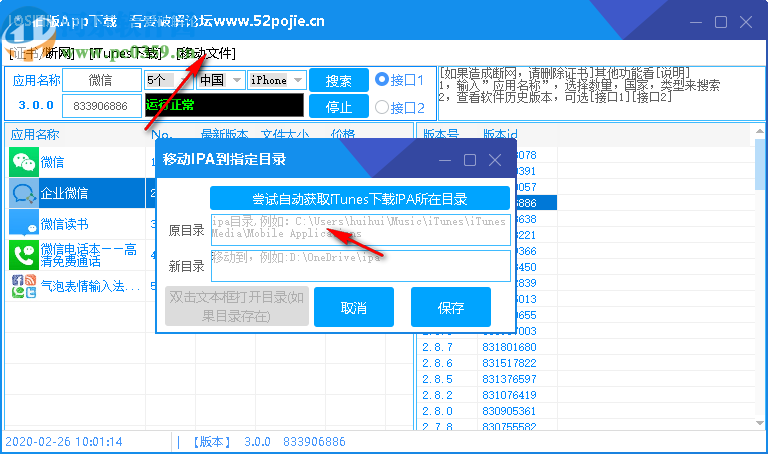Open the iTunes下载 menu

[125, 53]
